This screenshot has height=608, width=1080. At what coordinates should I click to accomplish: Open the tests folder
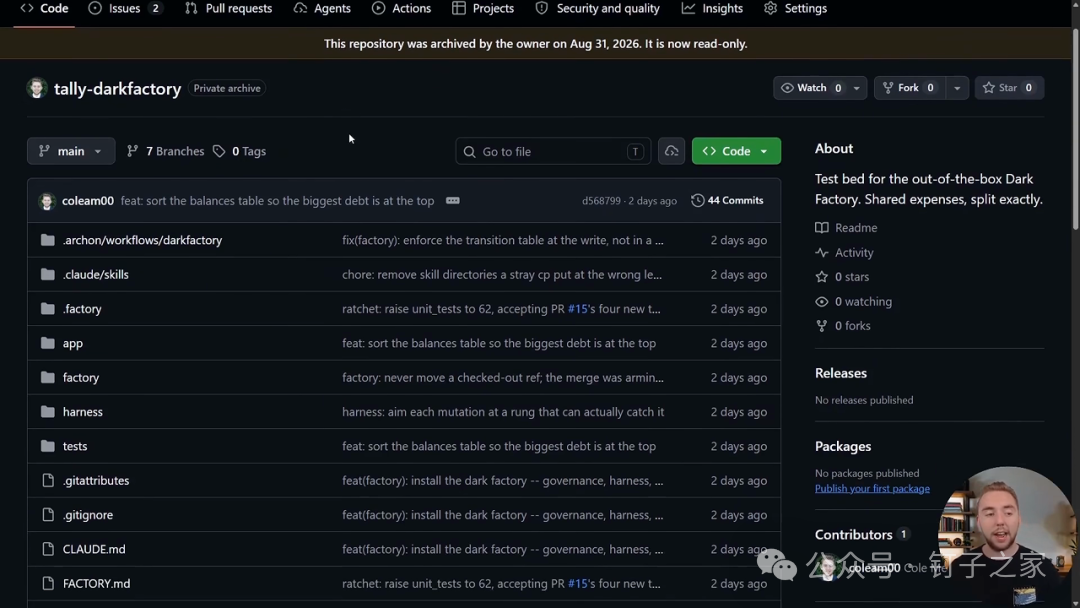[75, 446]
